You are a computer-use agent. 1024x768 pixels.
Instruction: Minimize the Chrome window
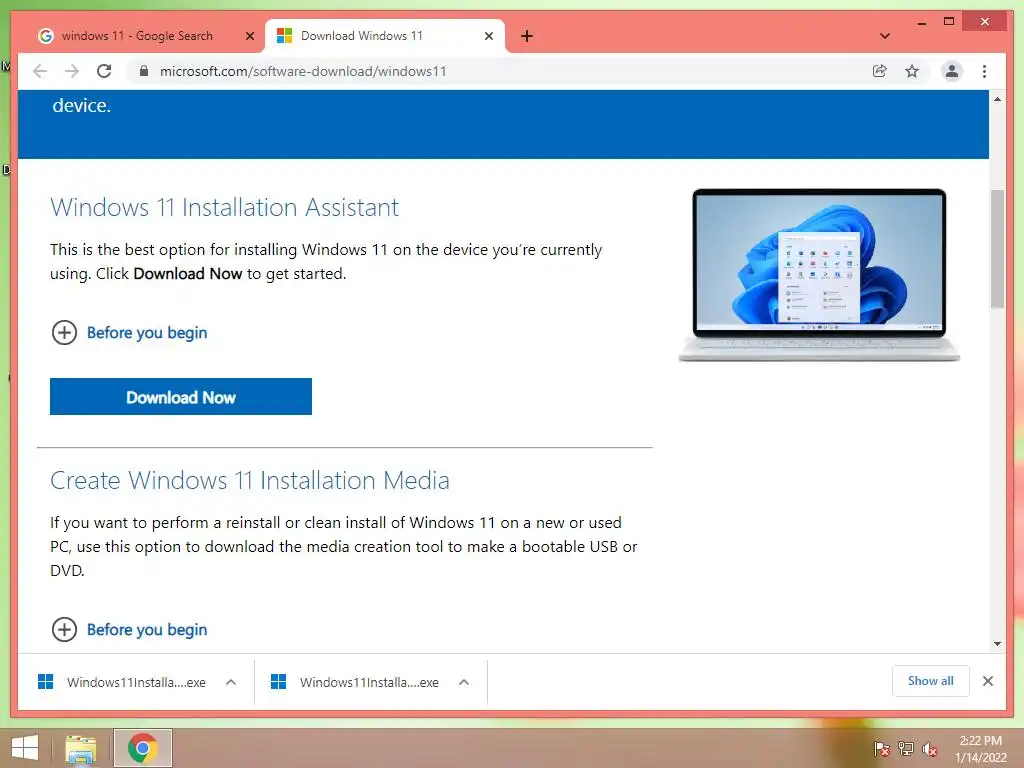(921, 22)
